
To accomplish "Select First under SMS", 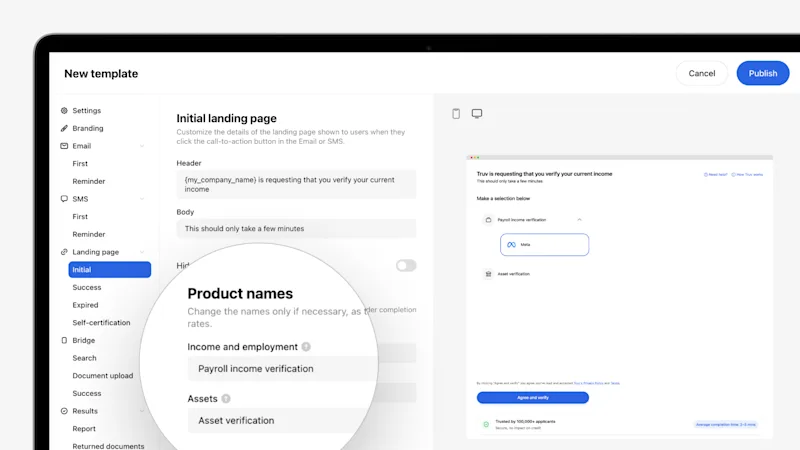I will [x=80, y=216].
